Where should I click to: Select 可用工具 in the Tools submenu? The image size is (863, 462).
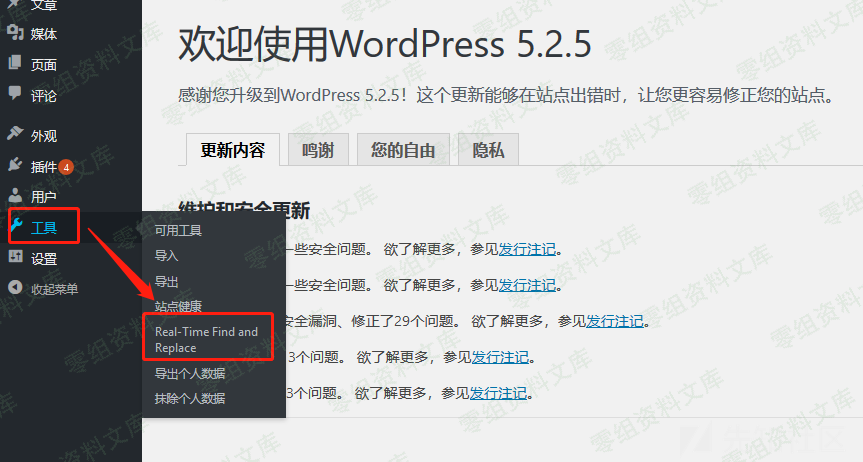point(178,230)
